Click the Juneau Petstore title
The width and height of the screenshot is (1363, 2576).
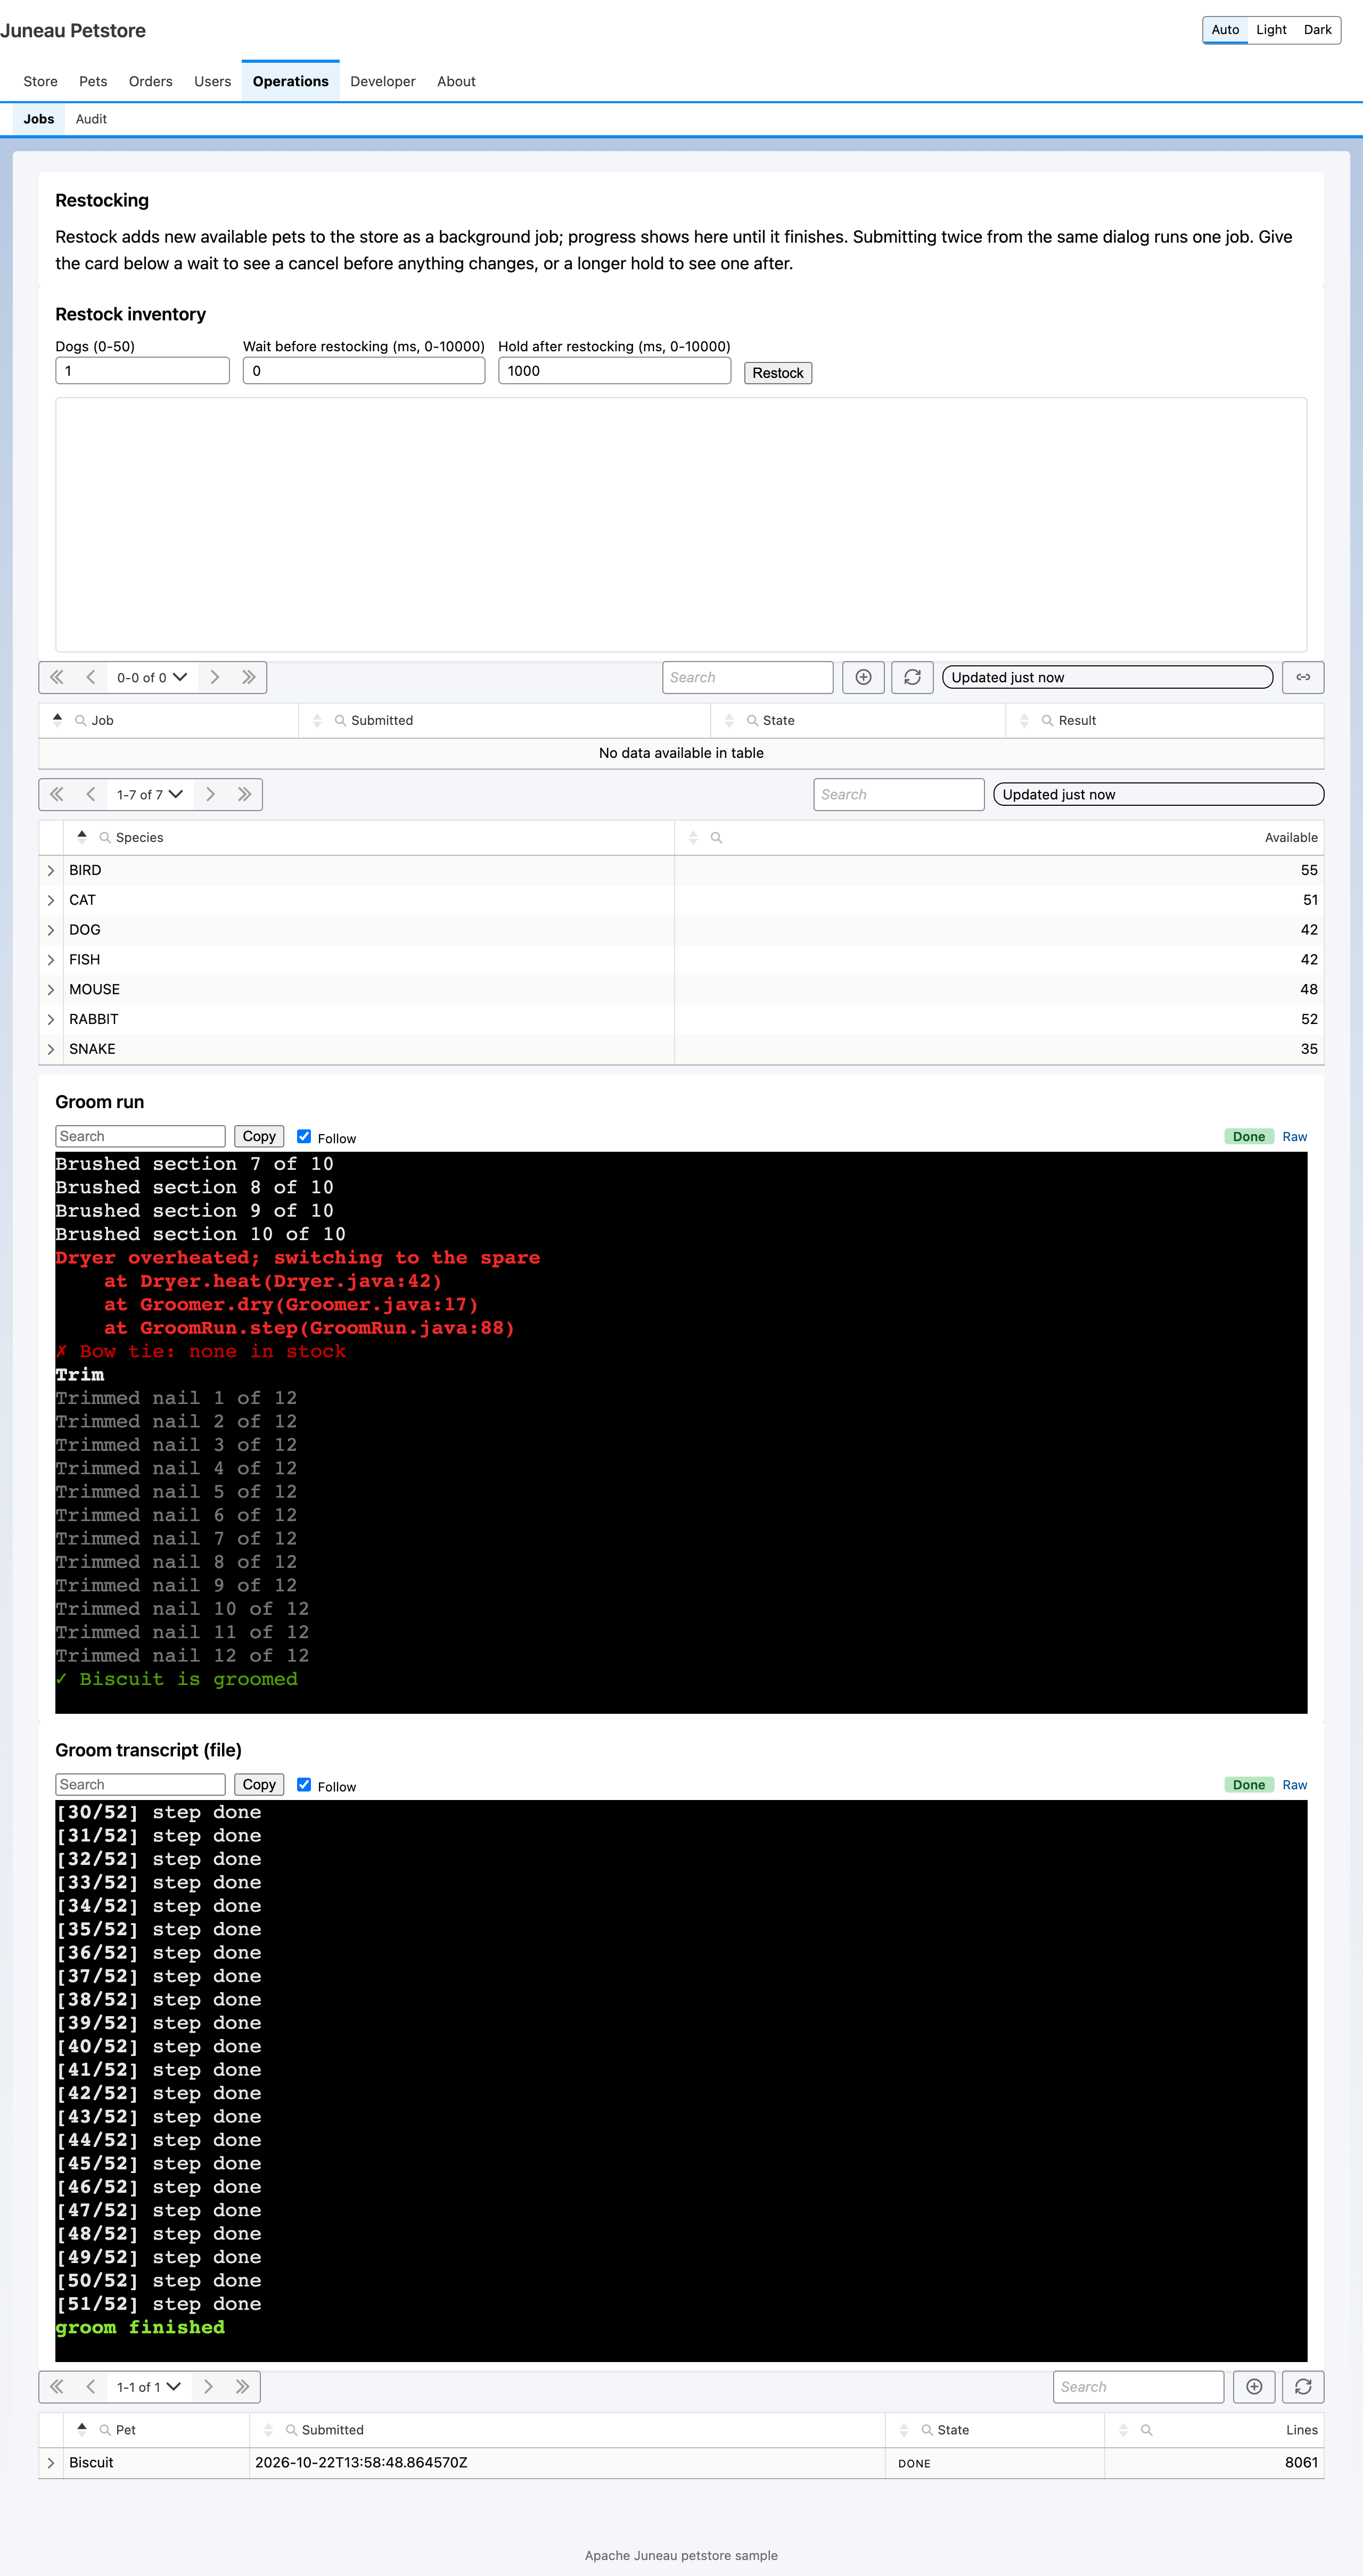click(73, 31)
